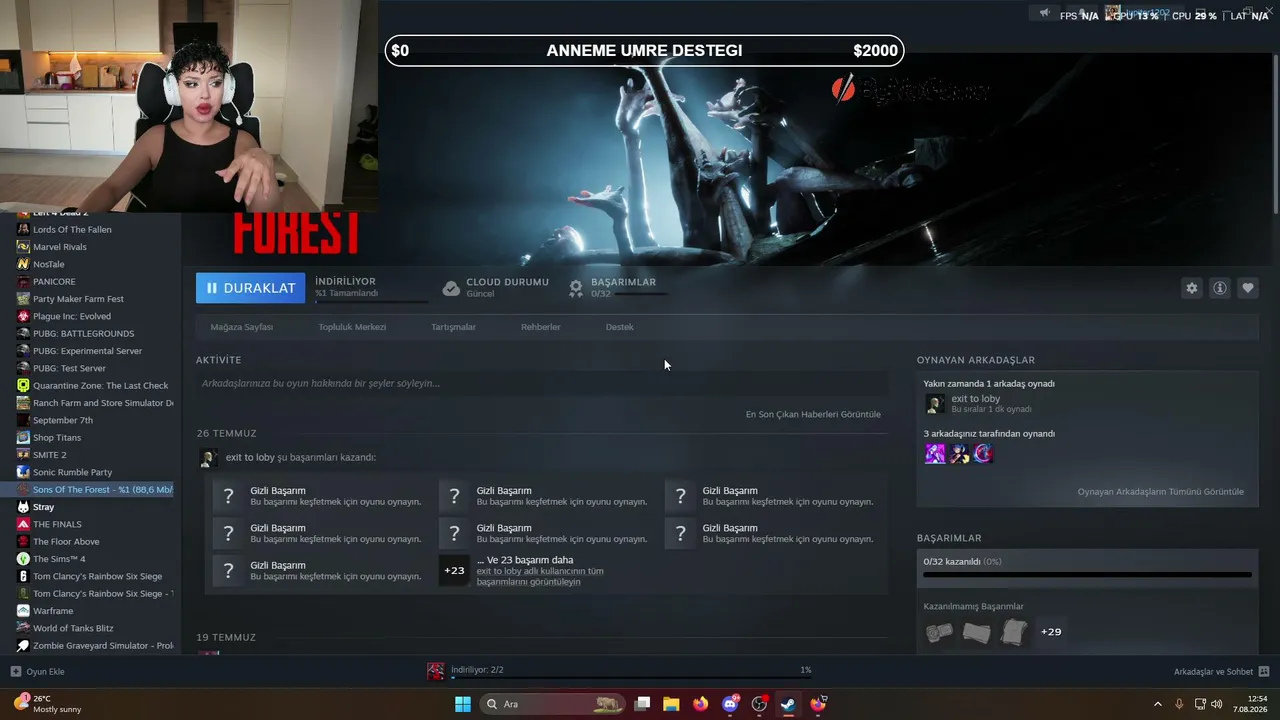Open the Destek tab
This screenshot has height=720, width=1280.
pyautogui.click(x=620, y=327)
